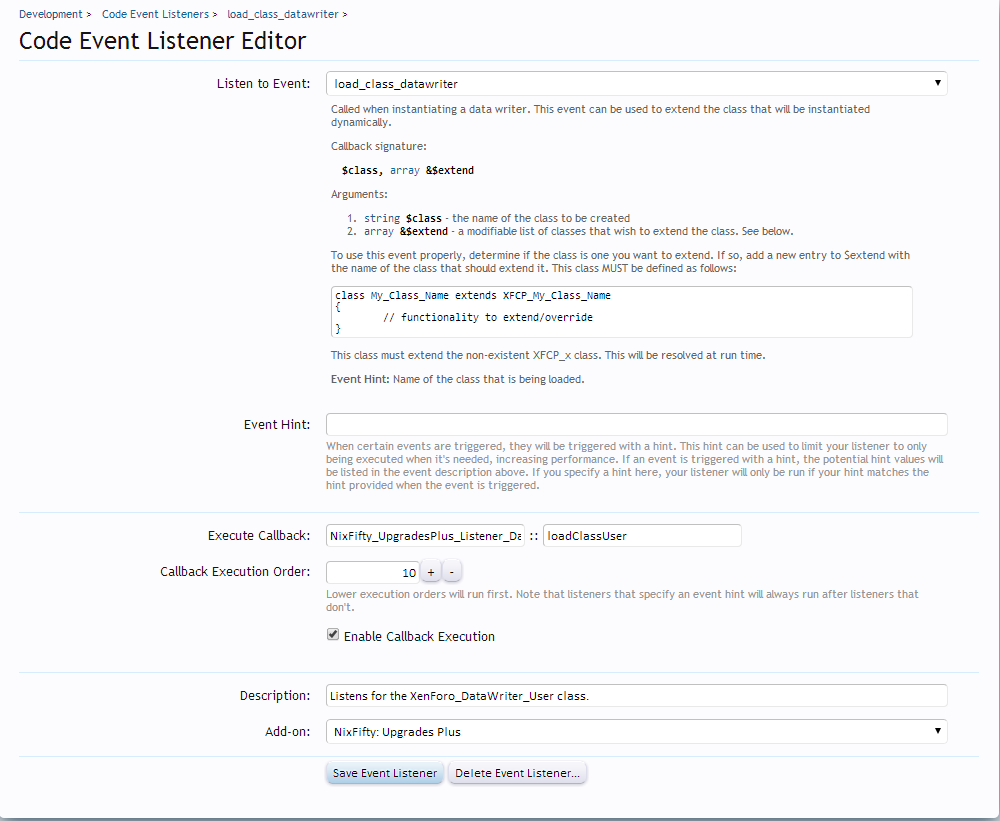Screen dimensions: 1000x821
Task: Increase callback execution order with plus button
Action: [430, 572]
